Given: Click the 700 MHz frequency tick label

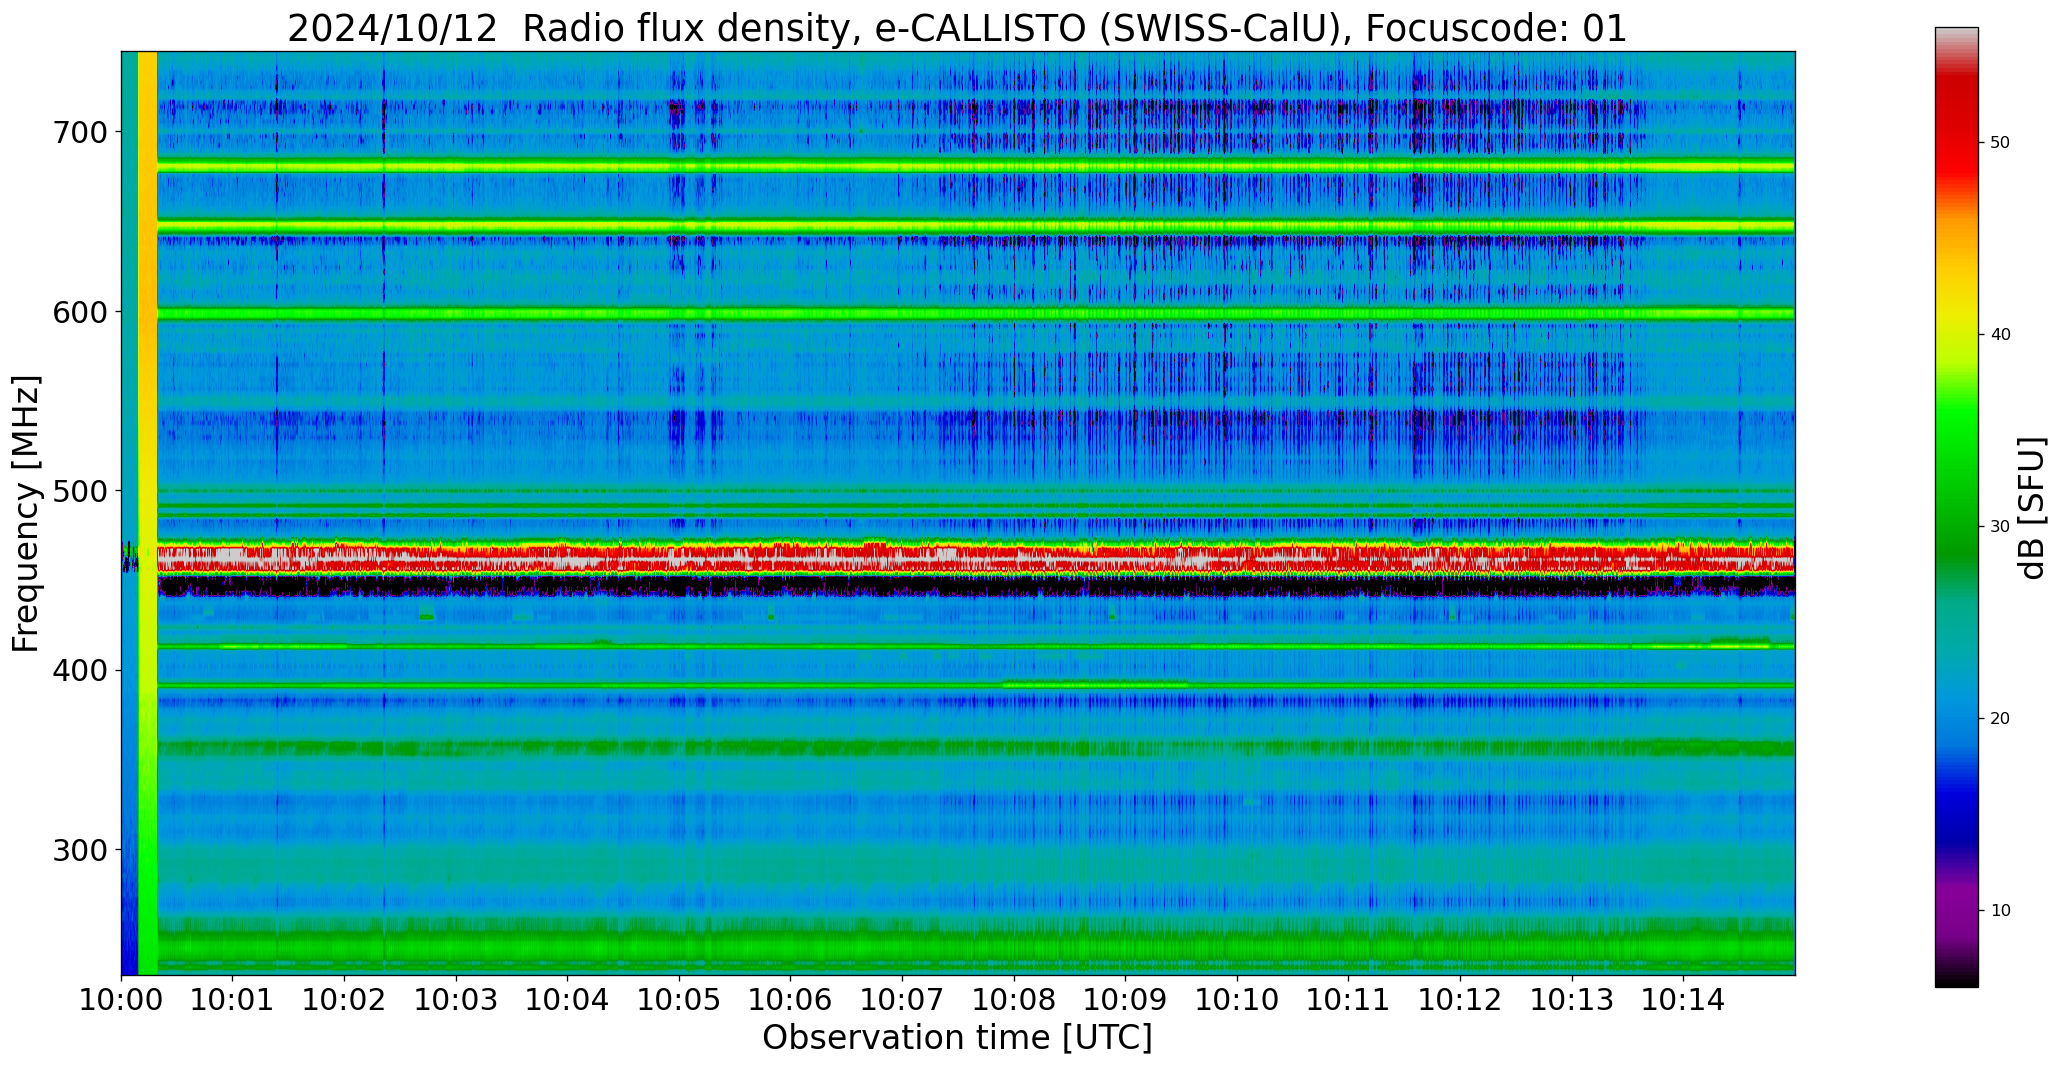Looking at the screenshot, I should click(80, 132).
